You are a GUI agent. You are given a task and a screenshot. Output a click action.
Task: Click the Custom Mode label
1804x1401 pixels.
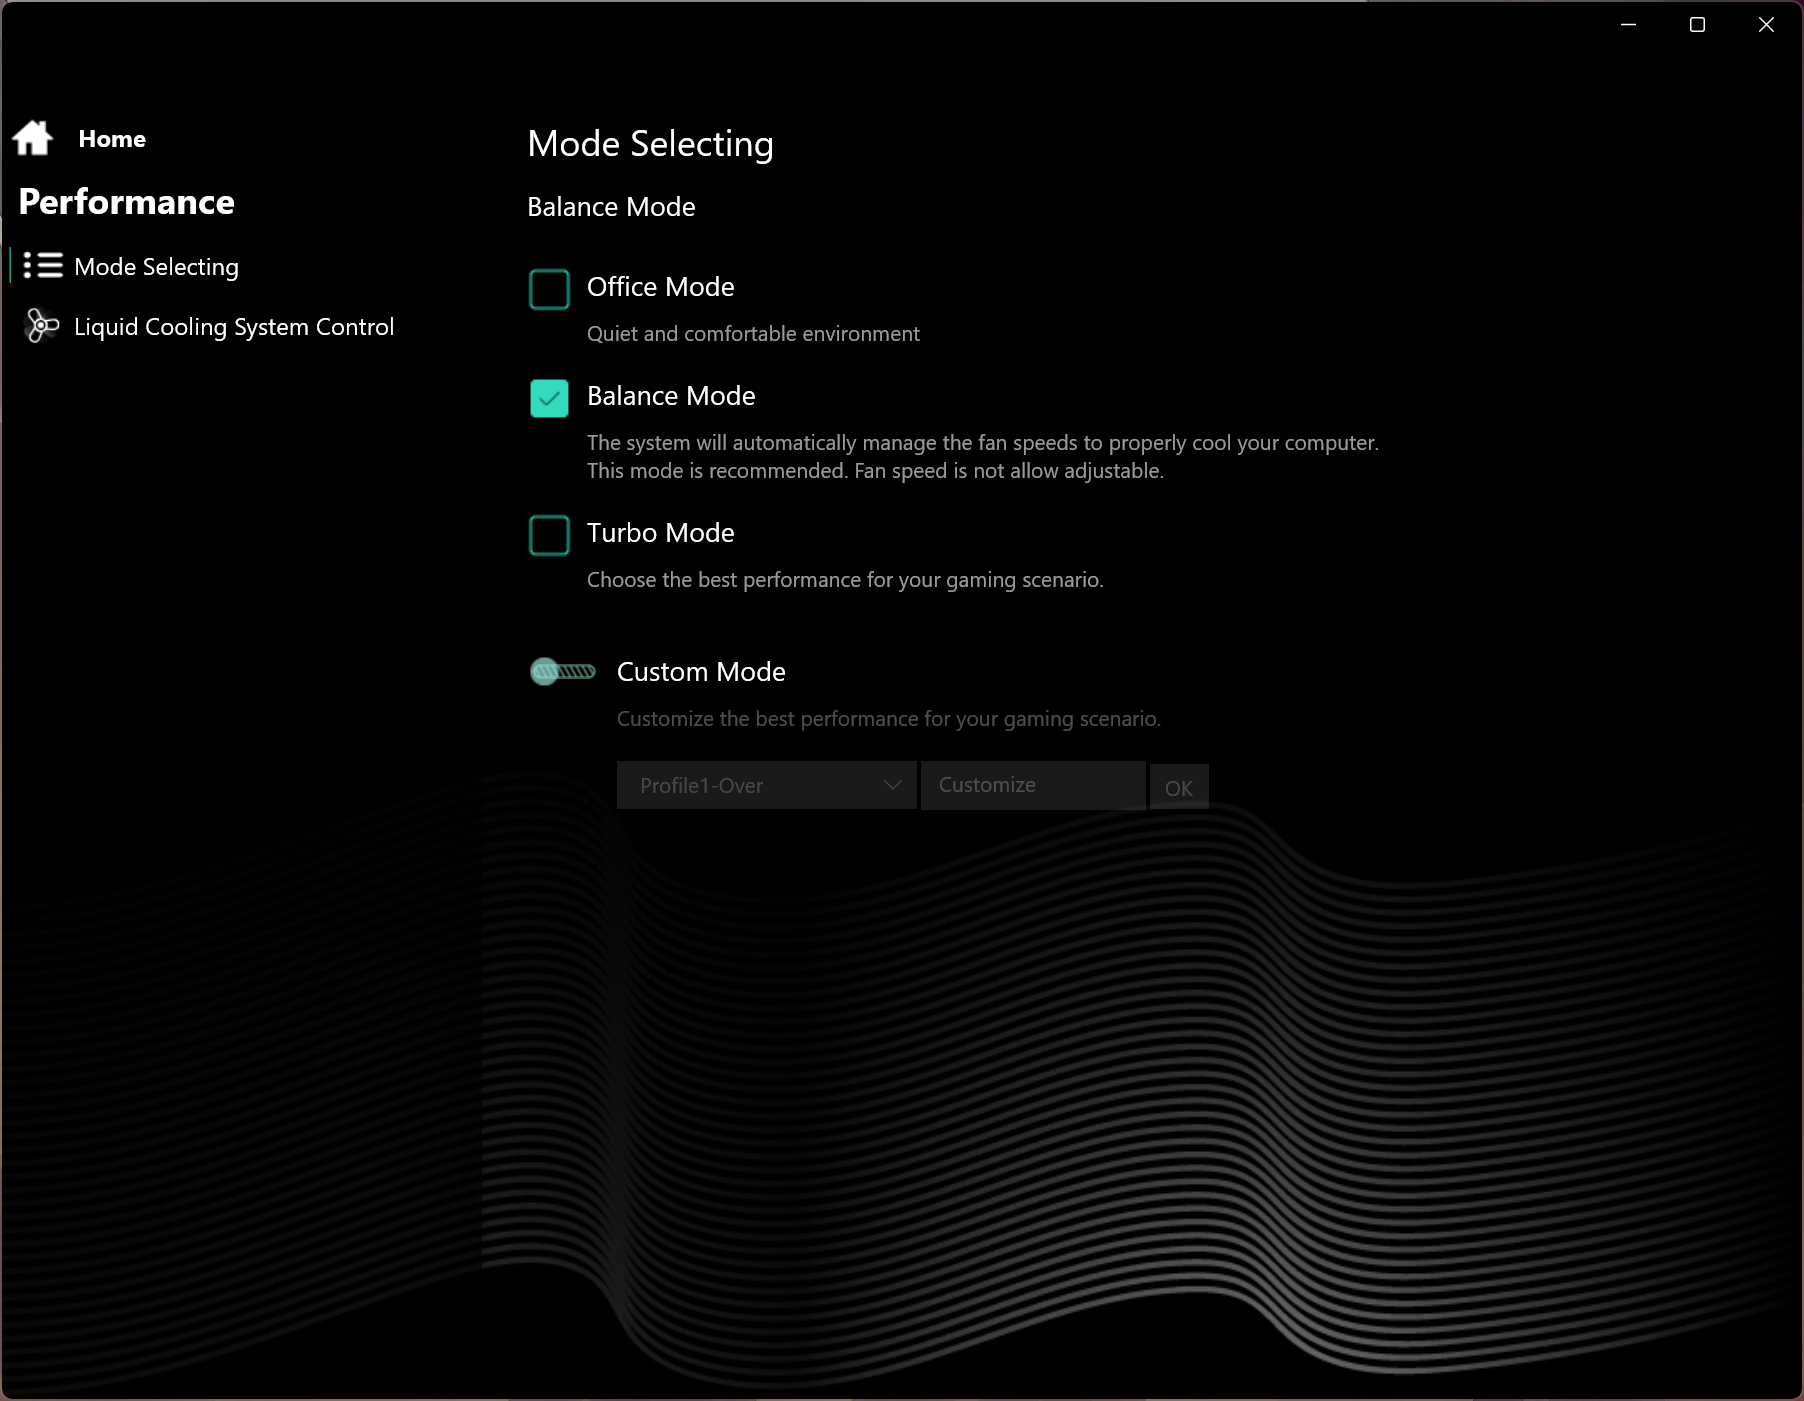701,672
